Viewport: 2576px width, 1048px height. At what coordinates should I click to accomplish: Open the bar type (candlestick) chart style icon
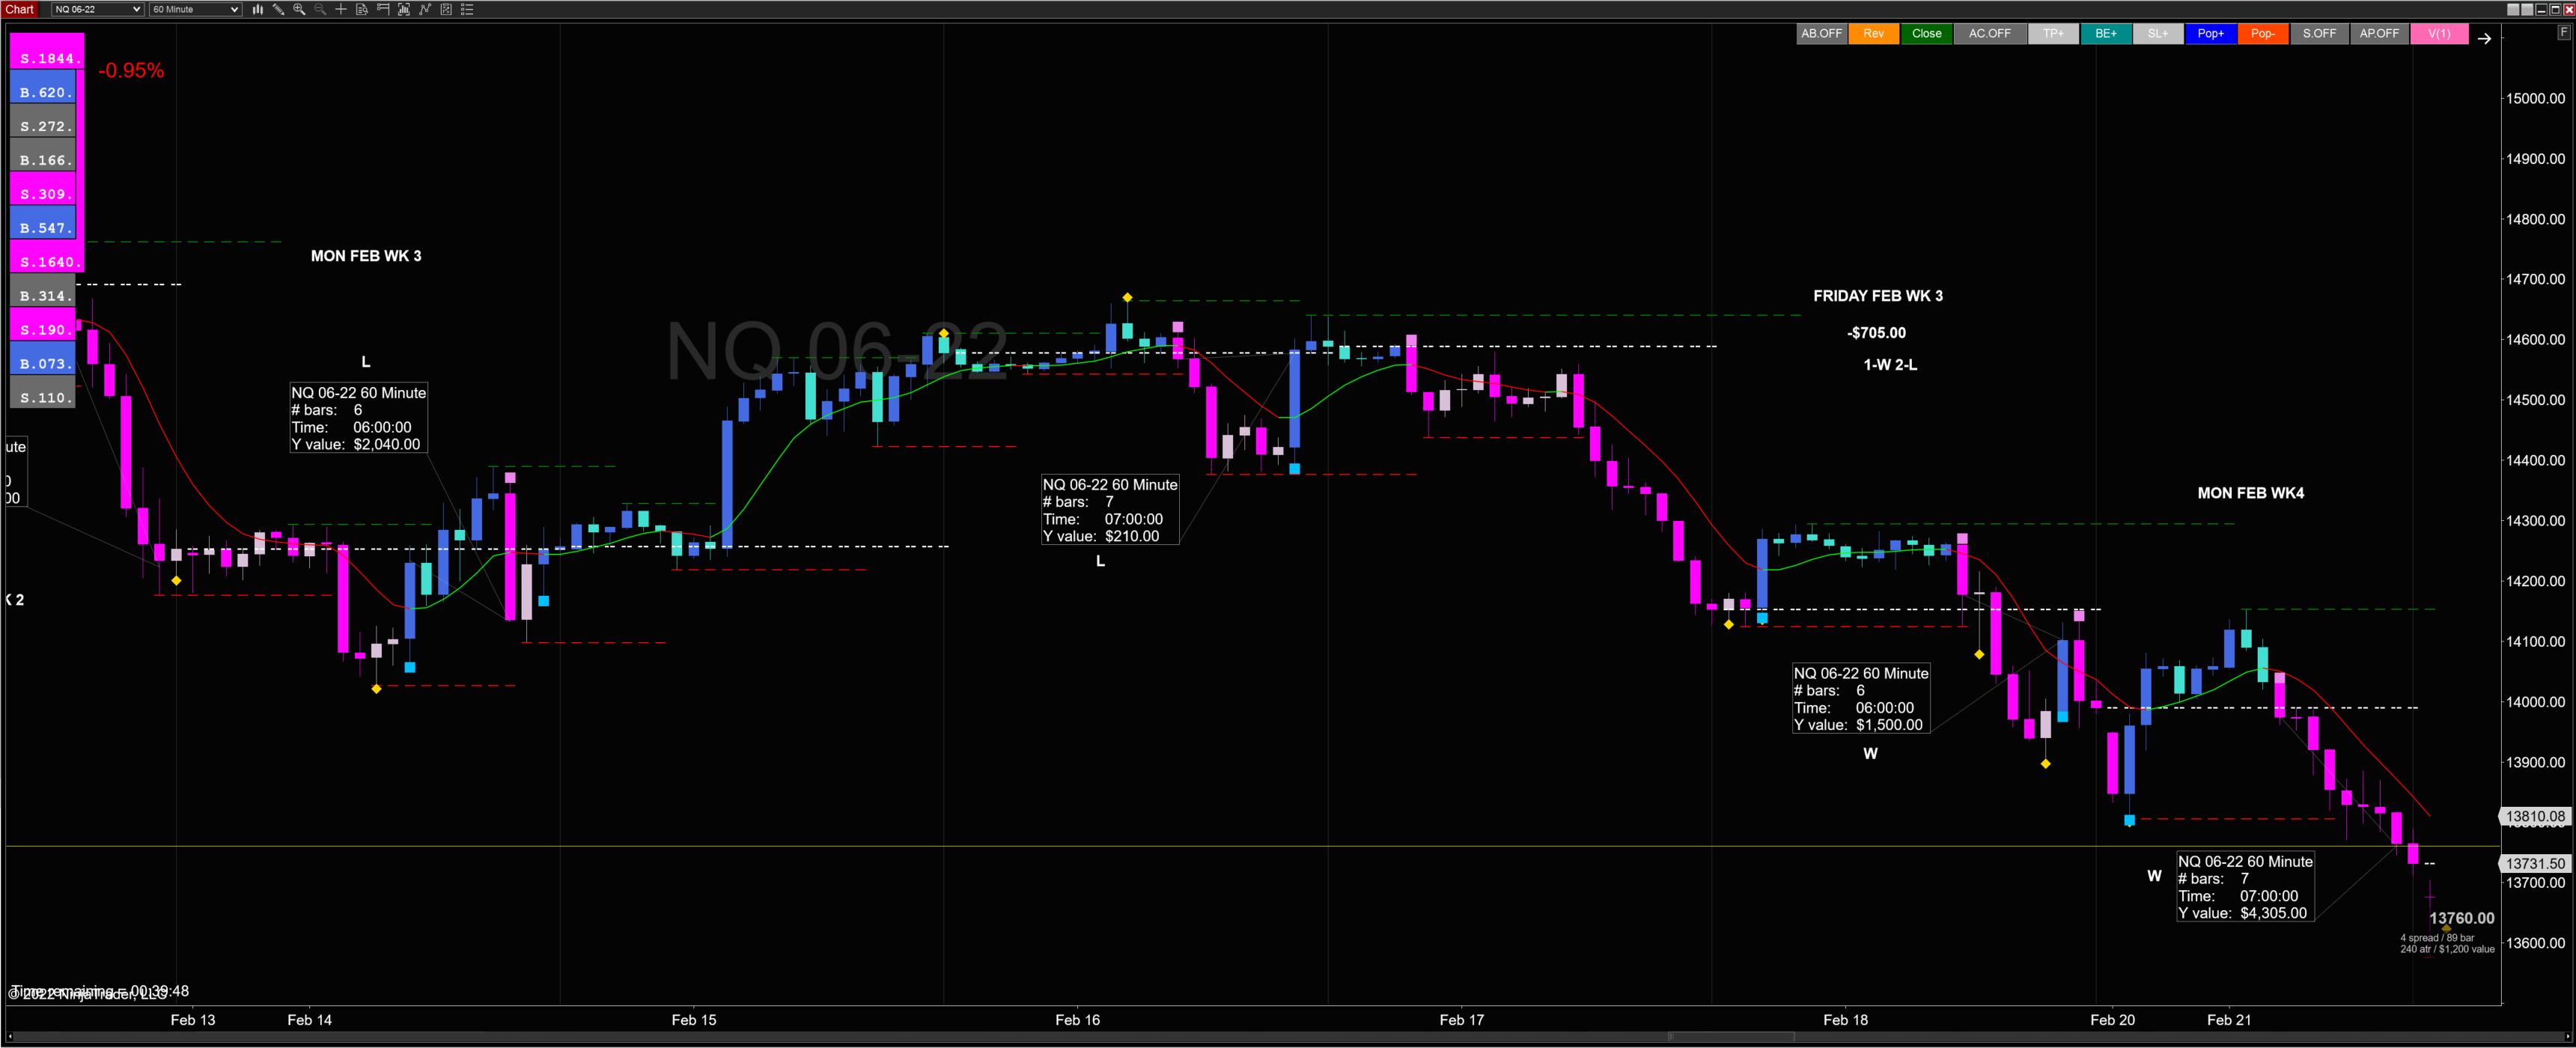258,9
